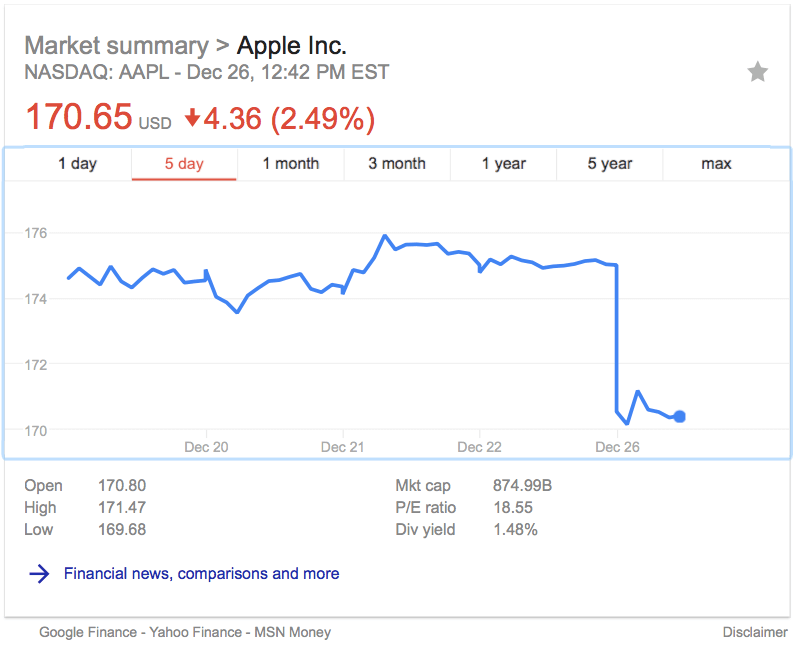
Task: Show the 1 year chart
Action: click(503, 164)
